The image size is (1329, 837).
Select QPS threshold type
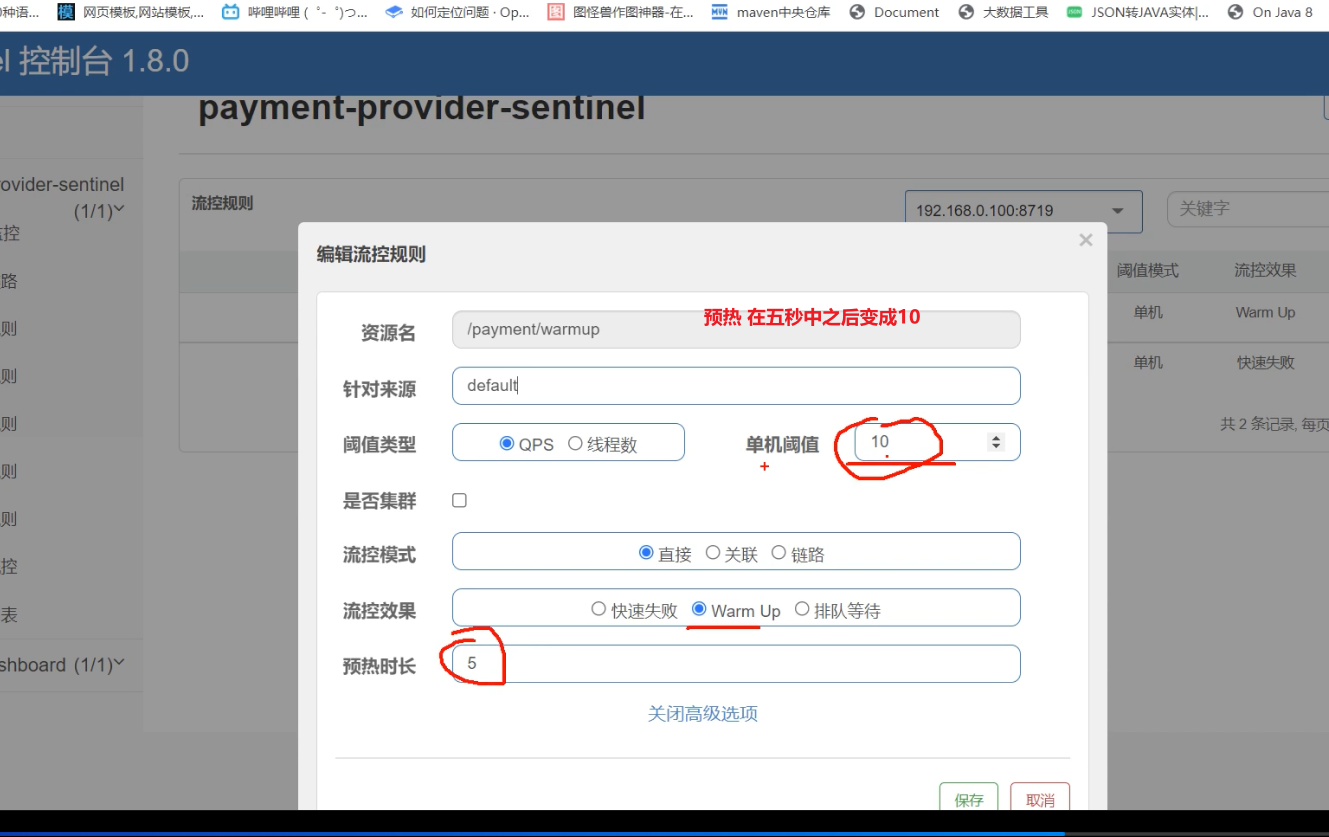point(507,443)
